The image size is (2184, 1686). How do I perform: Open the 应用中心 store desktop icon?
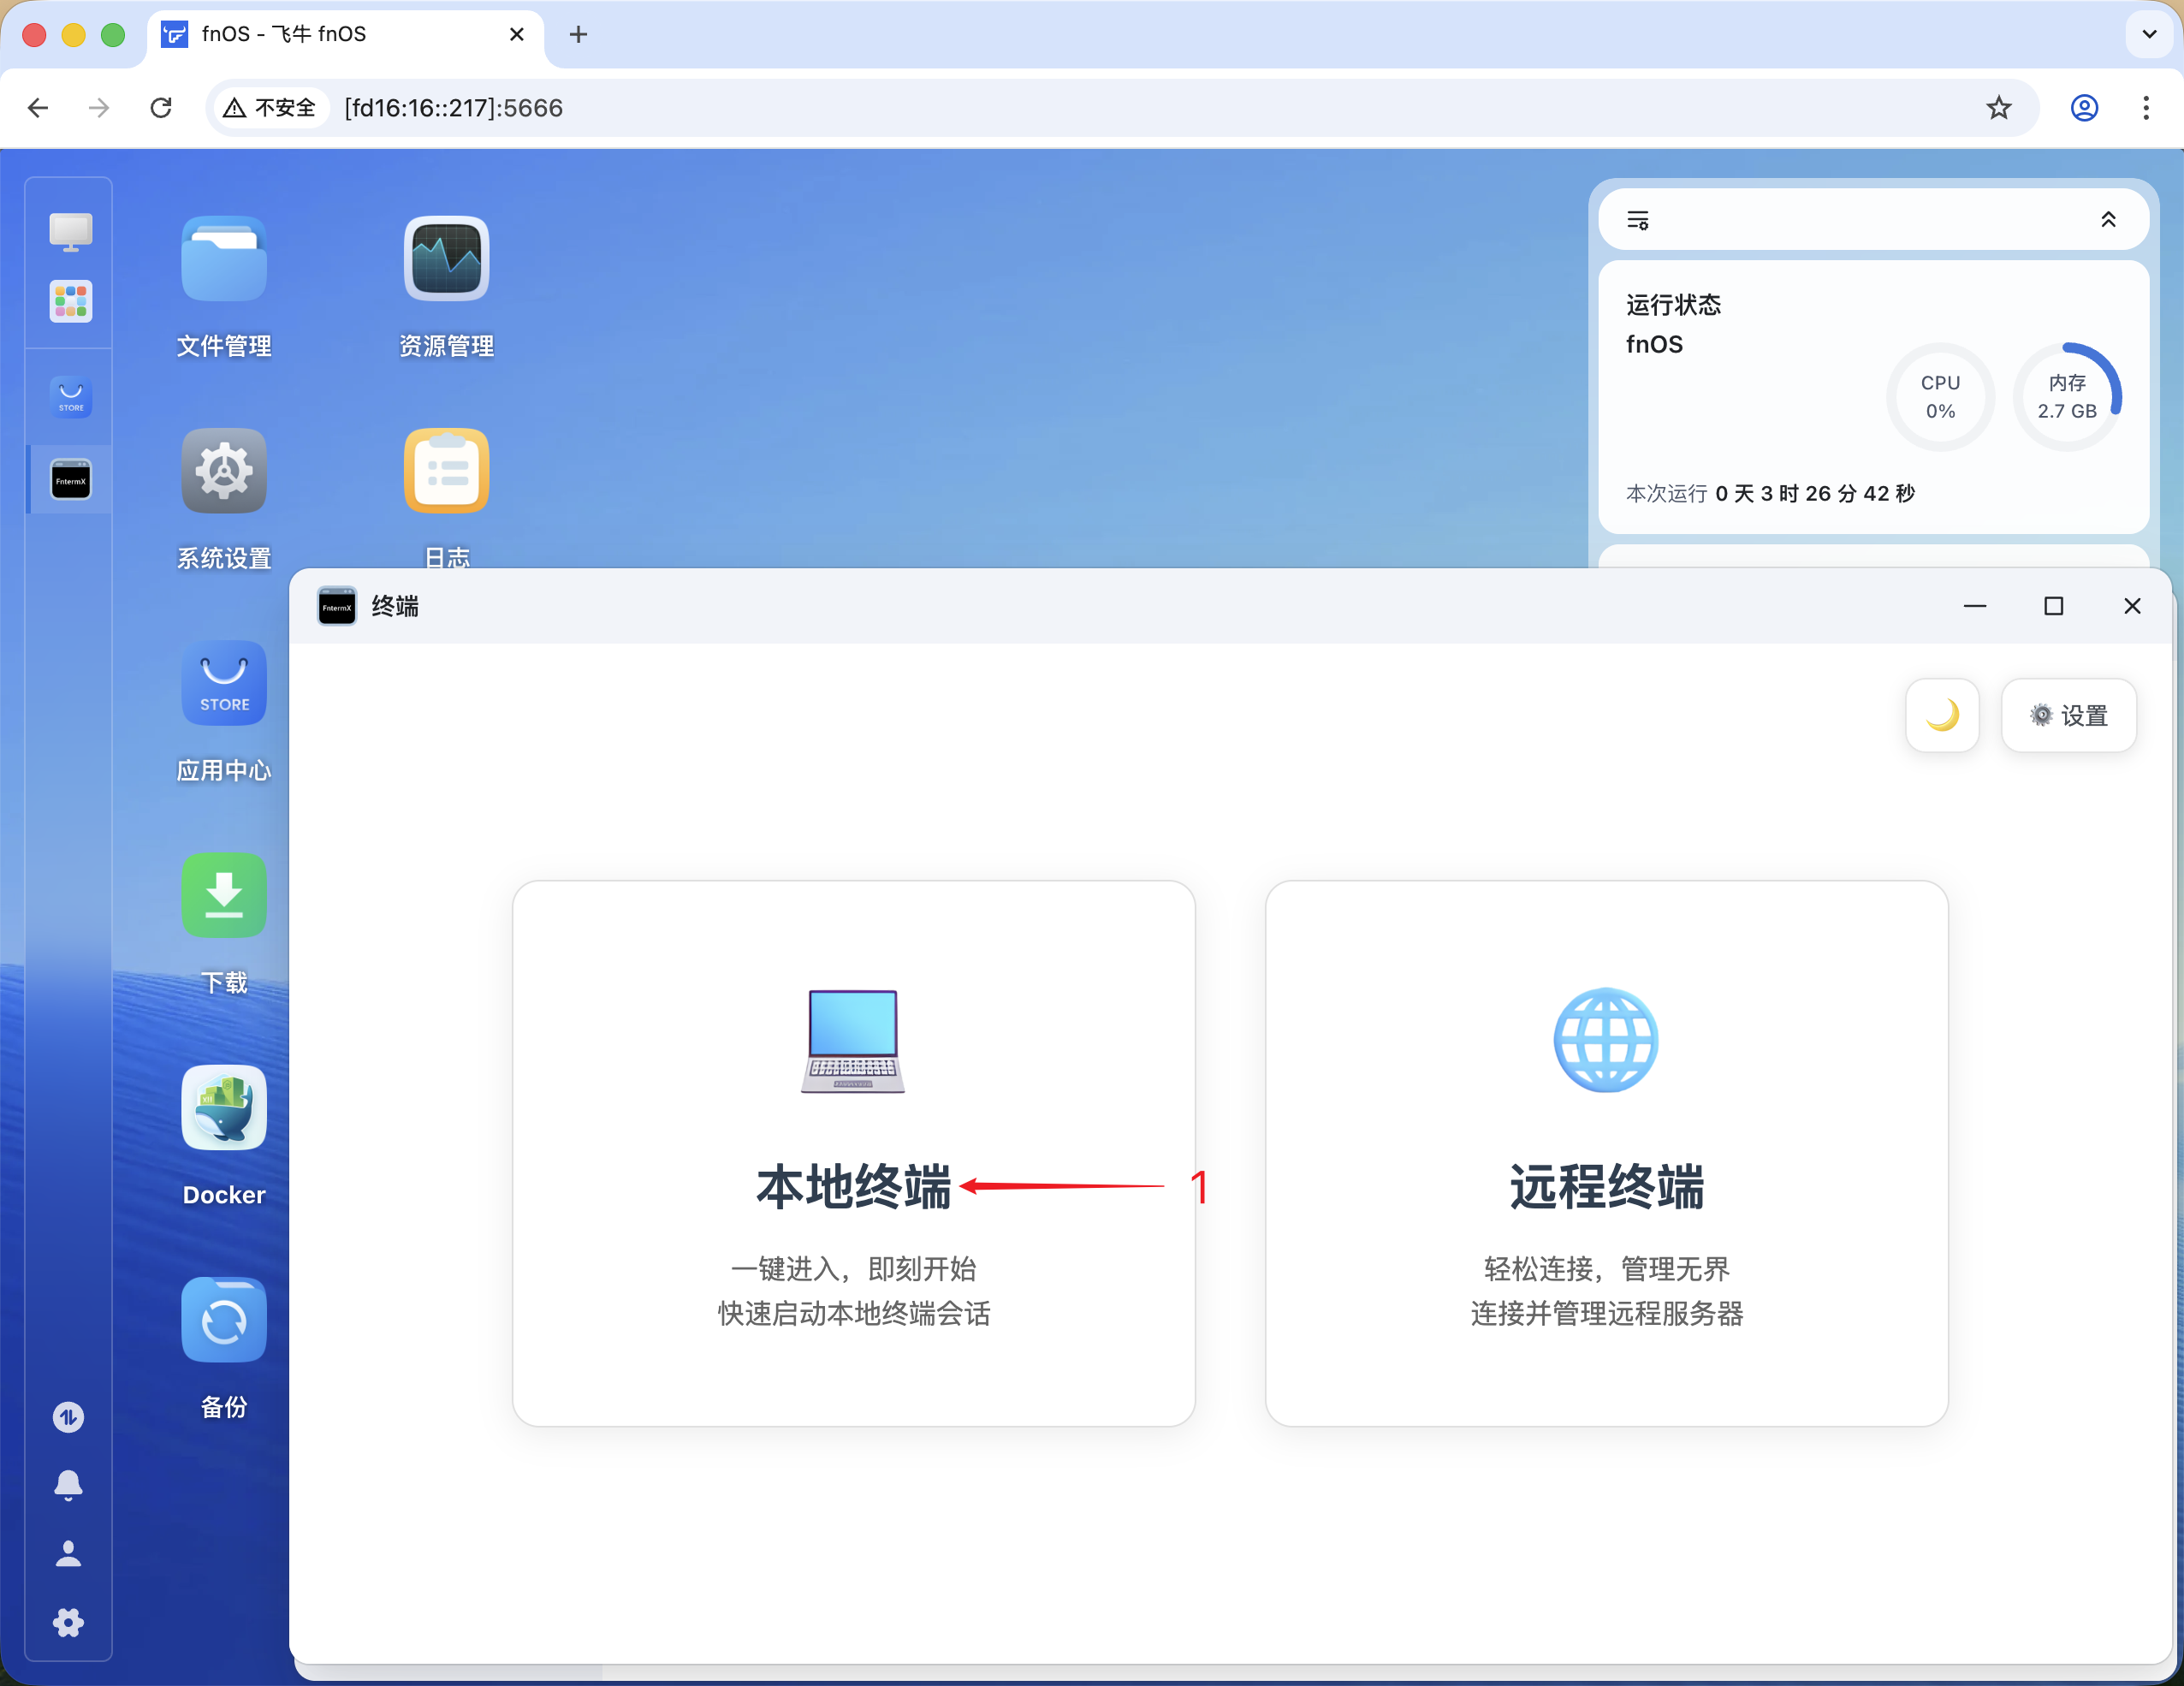pyautogui.click(x=224, y=683)
